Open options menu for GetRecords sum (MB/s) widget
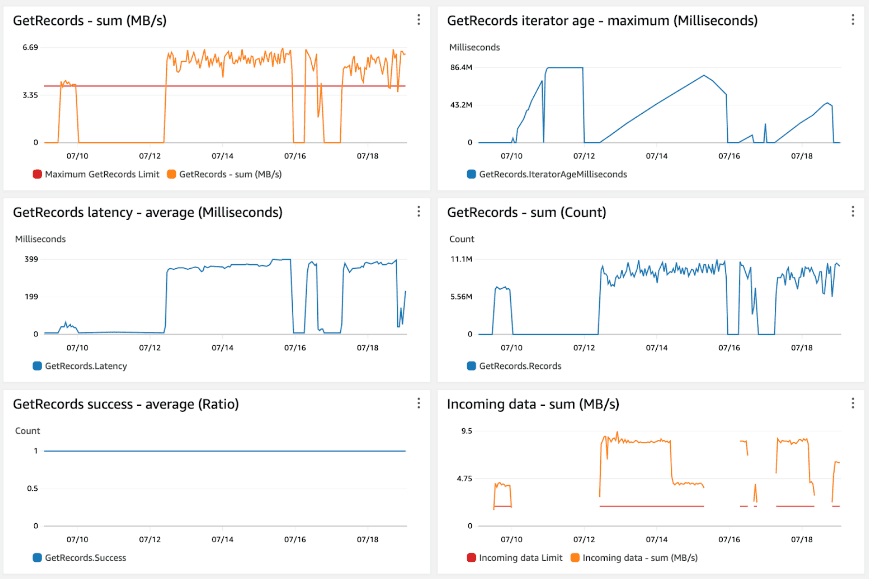Screen dimensions: 869x579 418,20
